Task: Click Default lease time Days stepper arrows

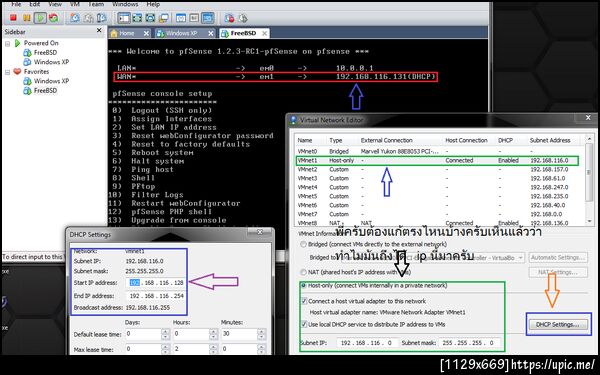Action: tap(165, 334)
